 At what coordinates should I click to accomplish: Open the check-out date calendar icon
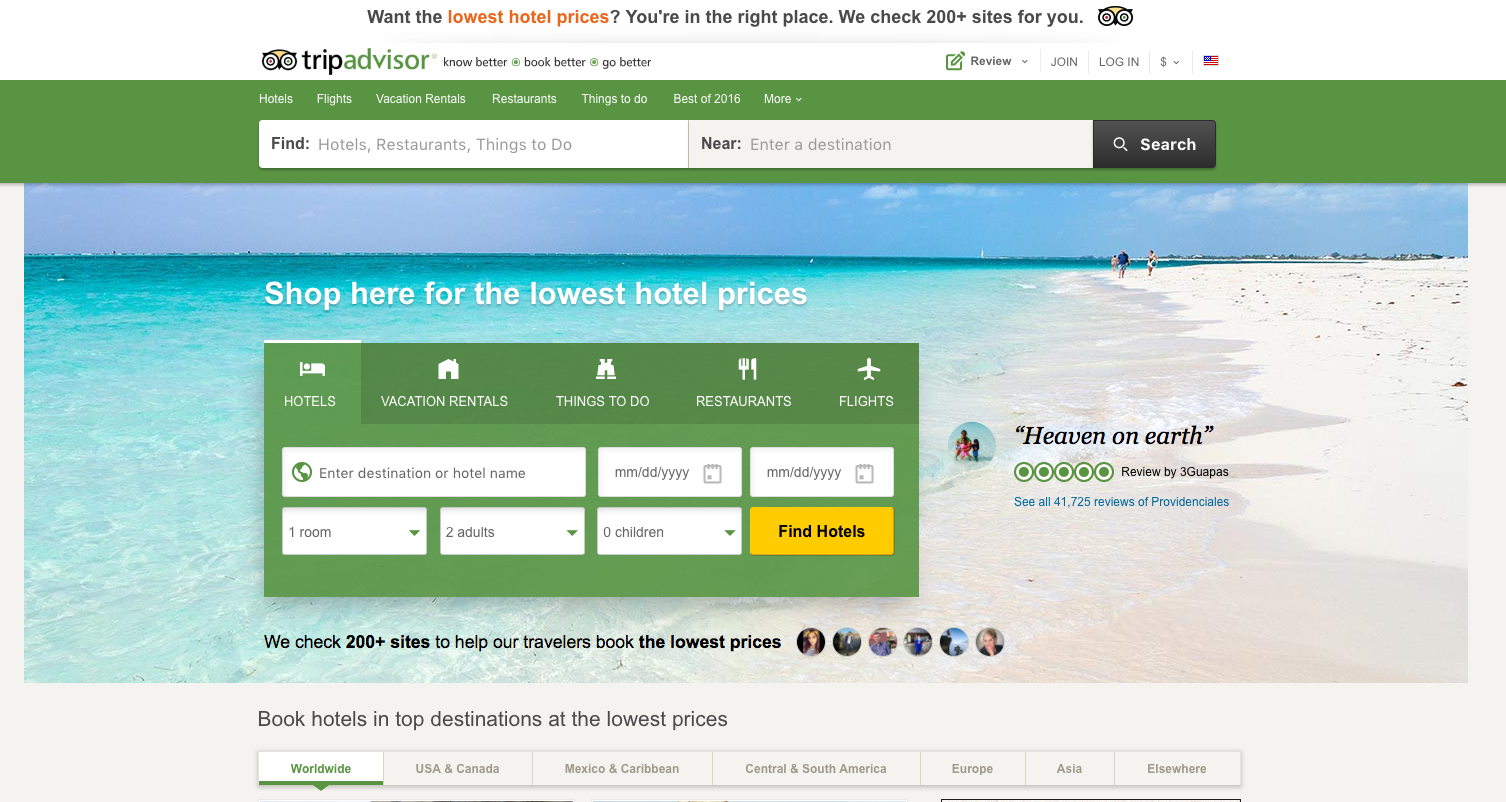click(x=864, y=473)
